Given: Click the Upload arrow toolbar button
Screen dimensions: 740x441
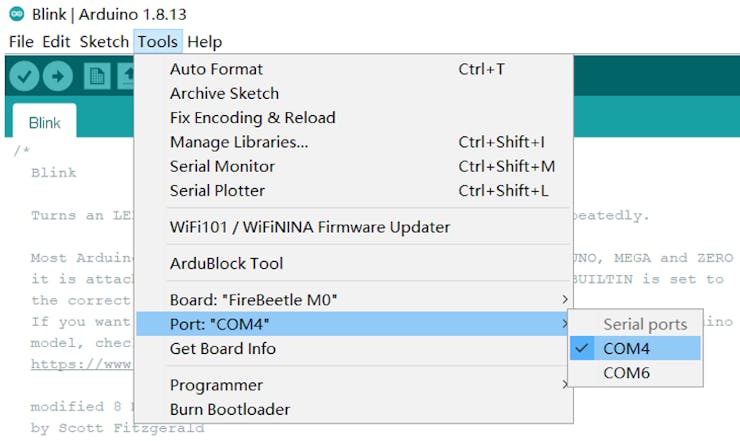Looking at the screenshot, I should click(58, 75).
